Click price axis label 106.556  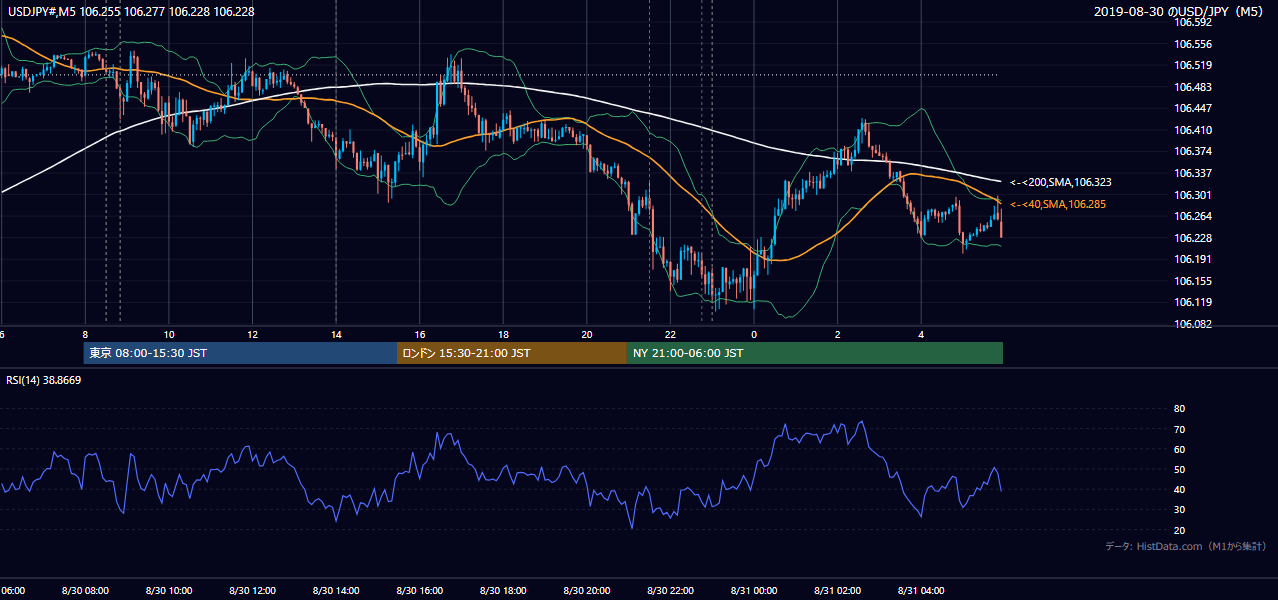click(x=1193, y=44)
